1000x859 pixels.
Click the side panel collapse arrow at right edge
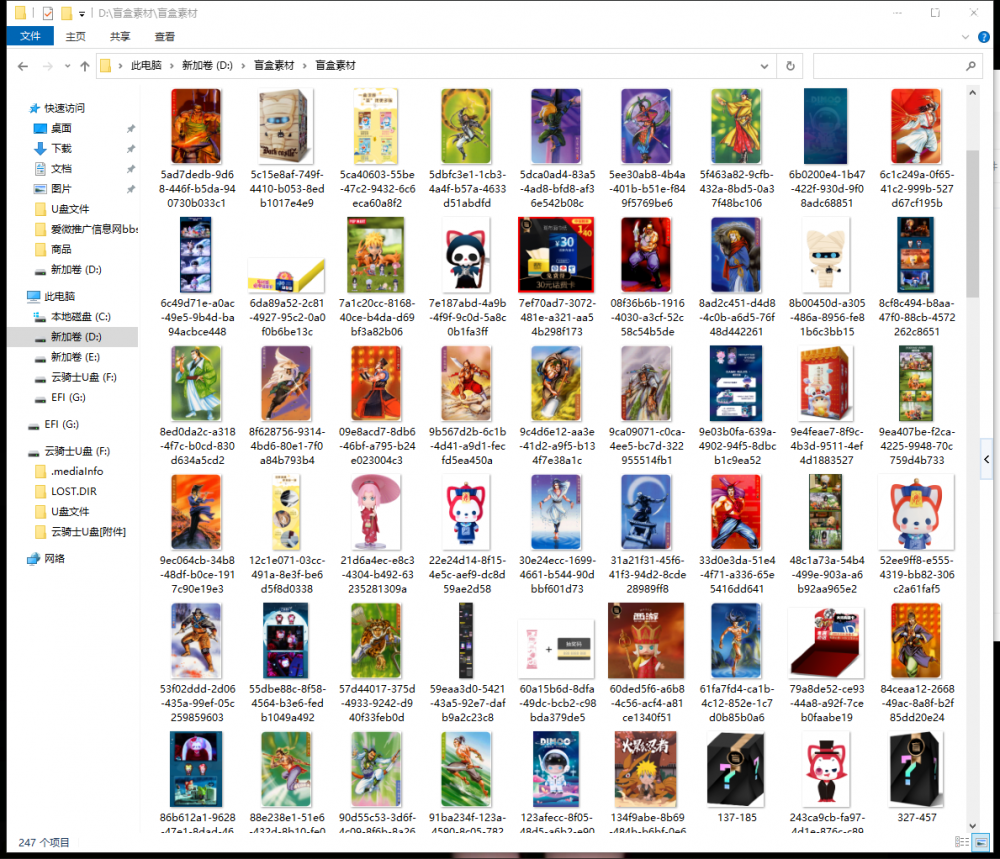pos(987,459)
